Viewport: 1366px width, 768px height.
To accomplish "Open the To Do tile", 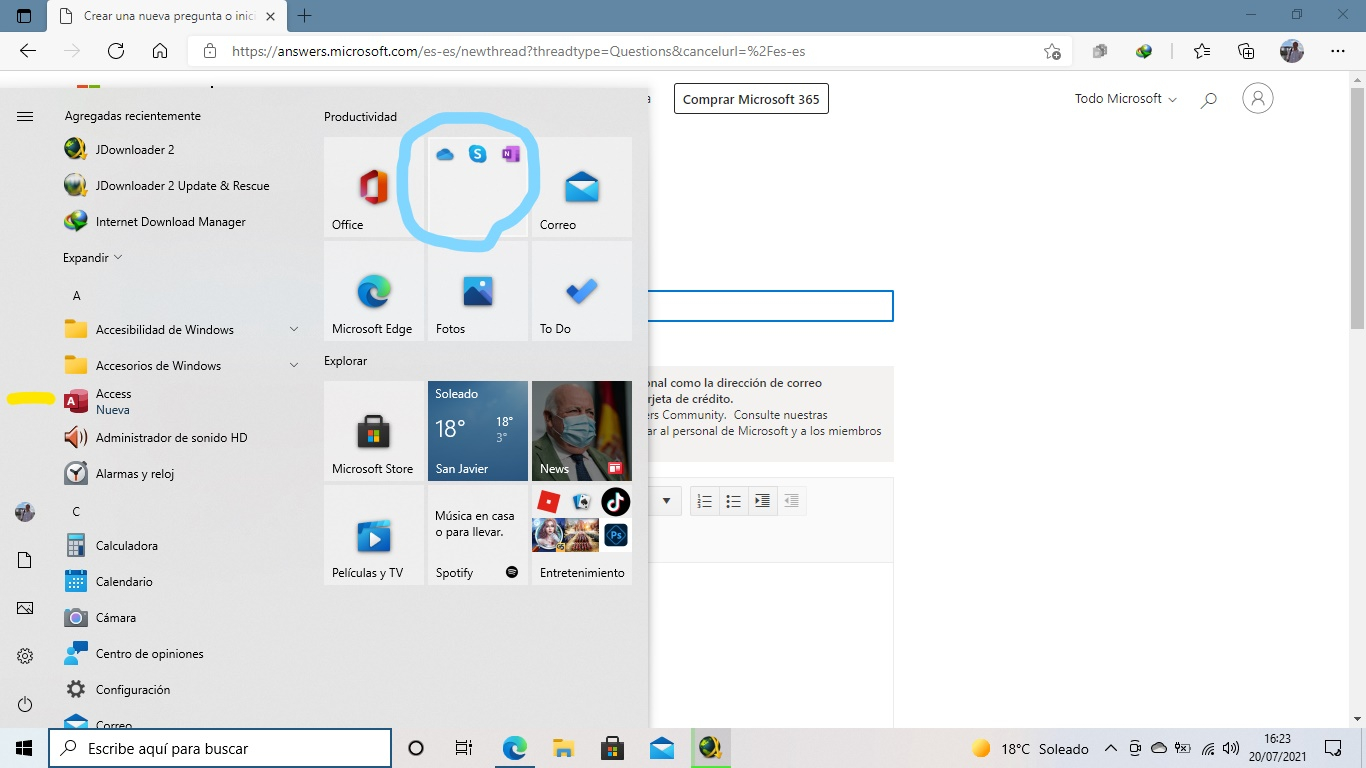I will click(582, 291).
